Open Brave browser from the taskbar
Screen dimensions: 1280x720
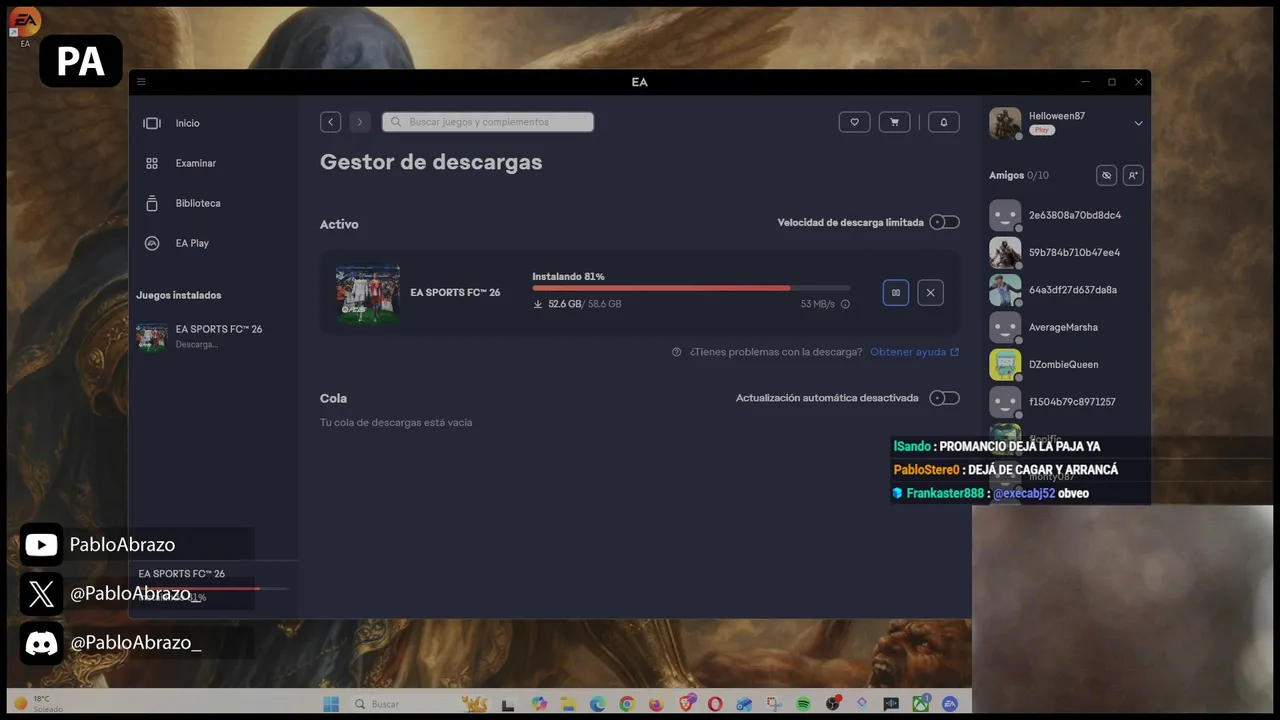(686, 704)
